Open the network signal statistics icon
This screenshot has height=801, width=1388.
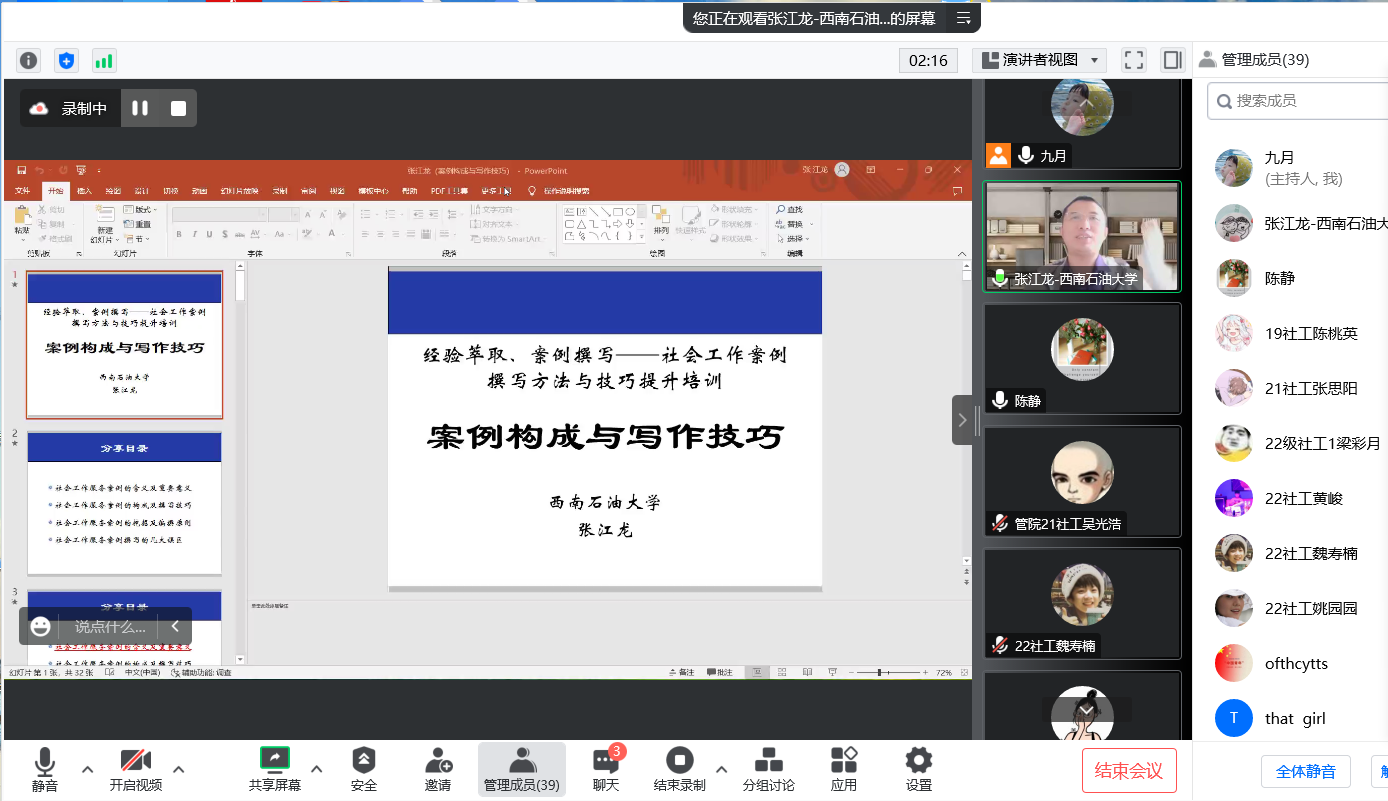104,60
